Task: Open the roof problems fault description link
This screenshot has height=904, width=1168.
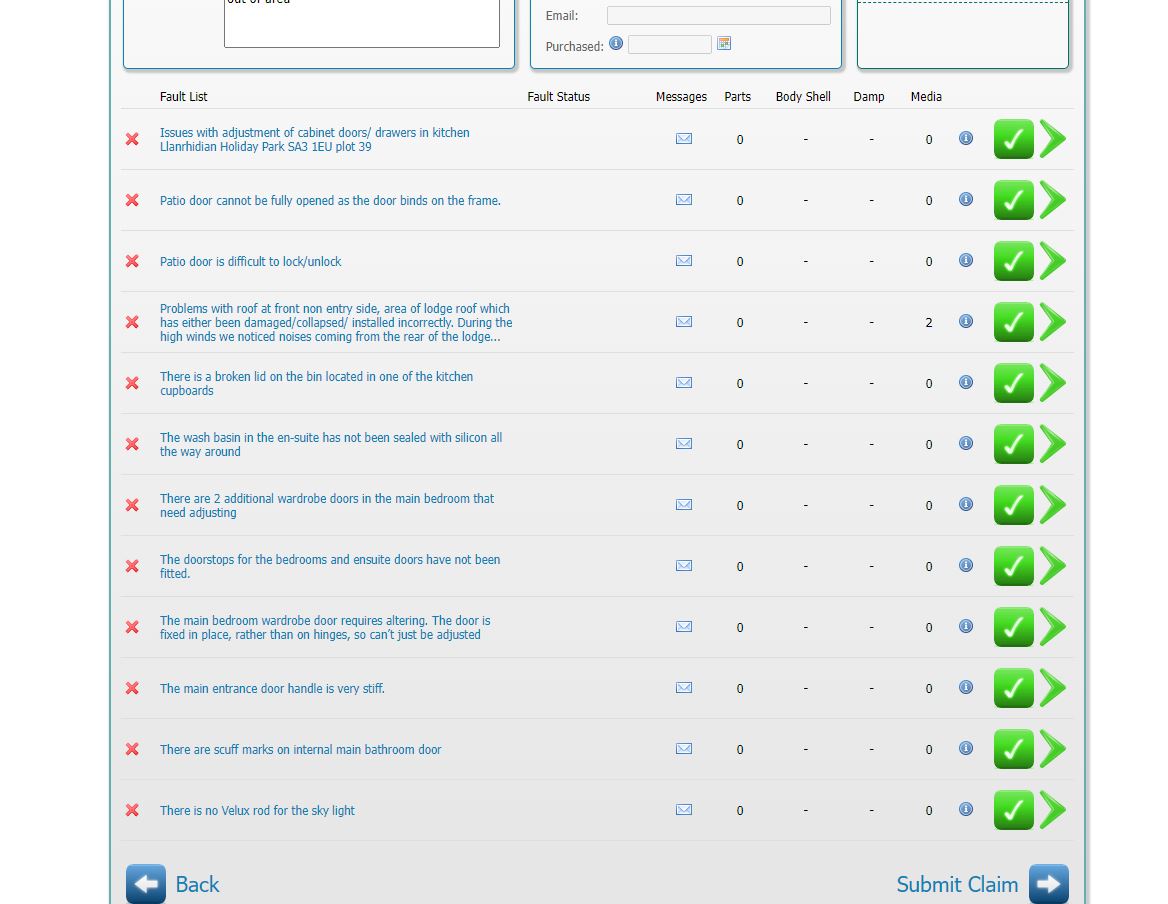Action: pyautogui.click(x=335, y=323)
